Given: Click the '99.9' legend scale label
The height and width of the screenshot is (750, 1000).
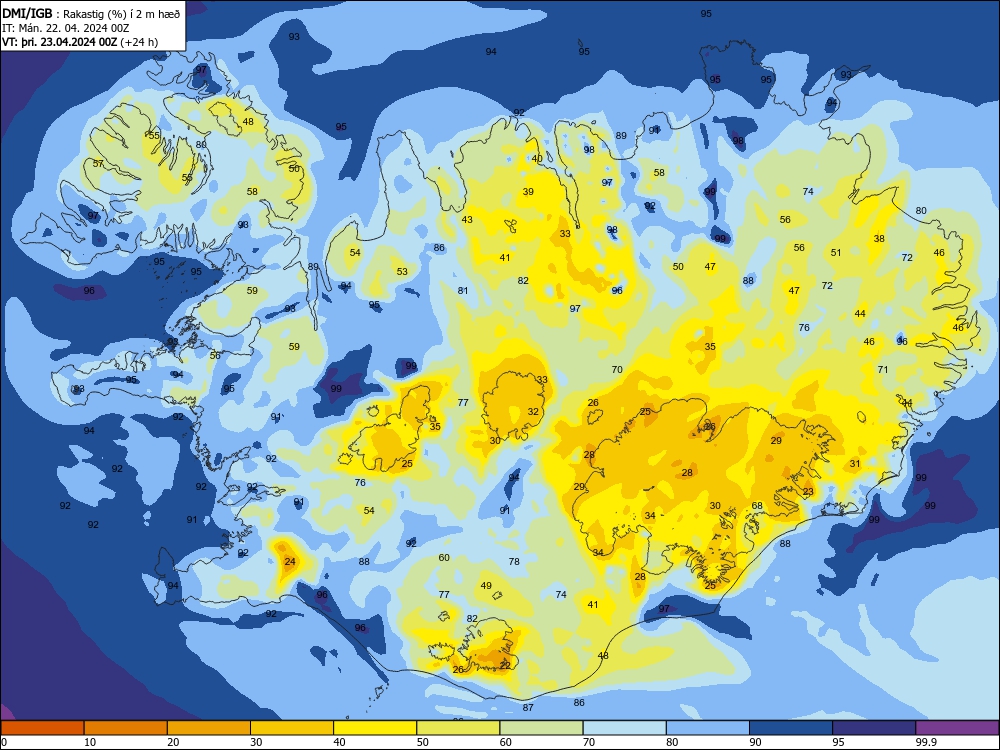Looking at the screenshot, I should pyautogui.click(x=925, y=742).
